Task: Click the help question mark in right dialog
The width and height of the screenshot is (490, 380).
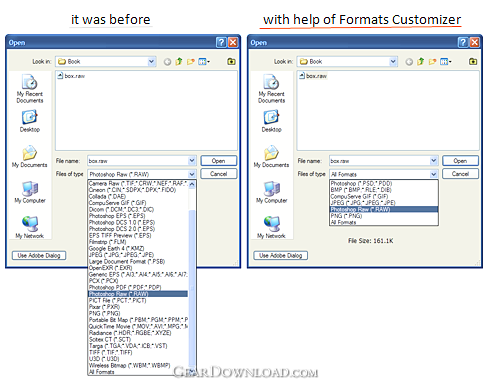Action: click(463, 42)
